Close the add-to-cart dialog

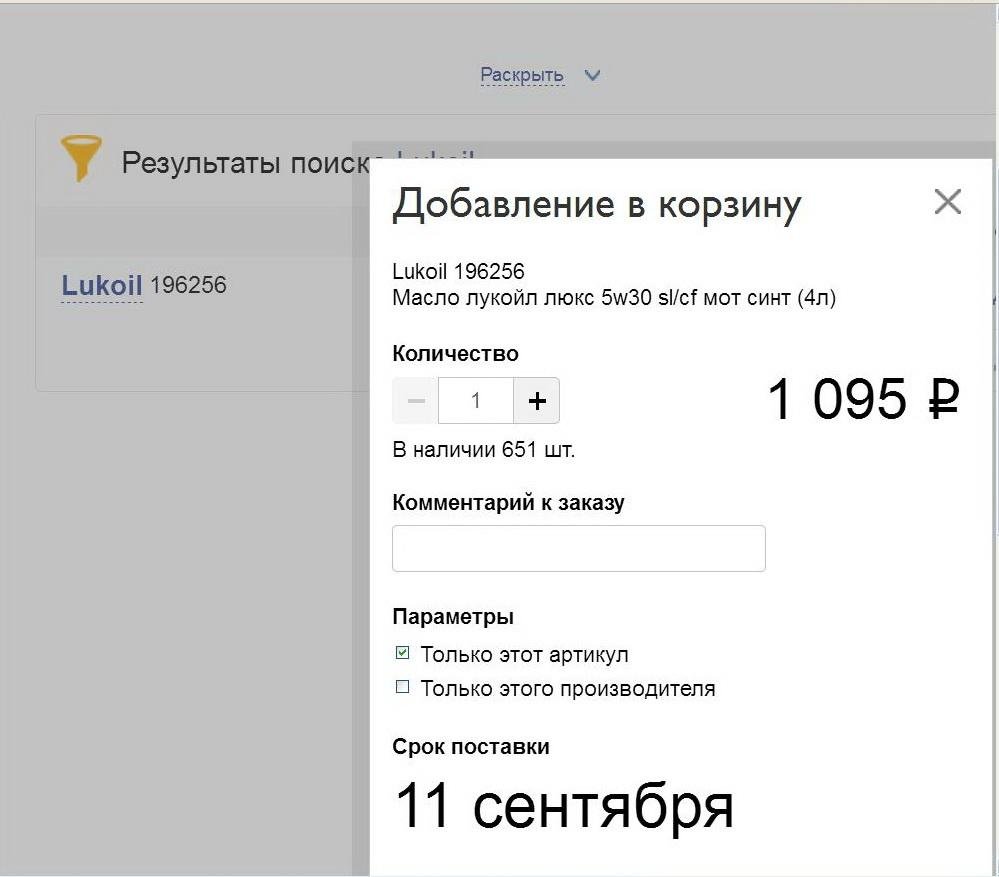pos(947,202)
